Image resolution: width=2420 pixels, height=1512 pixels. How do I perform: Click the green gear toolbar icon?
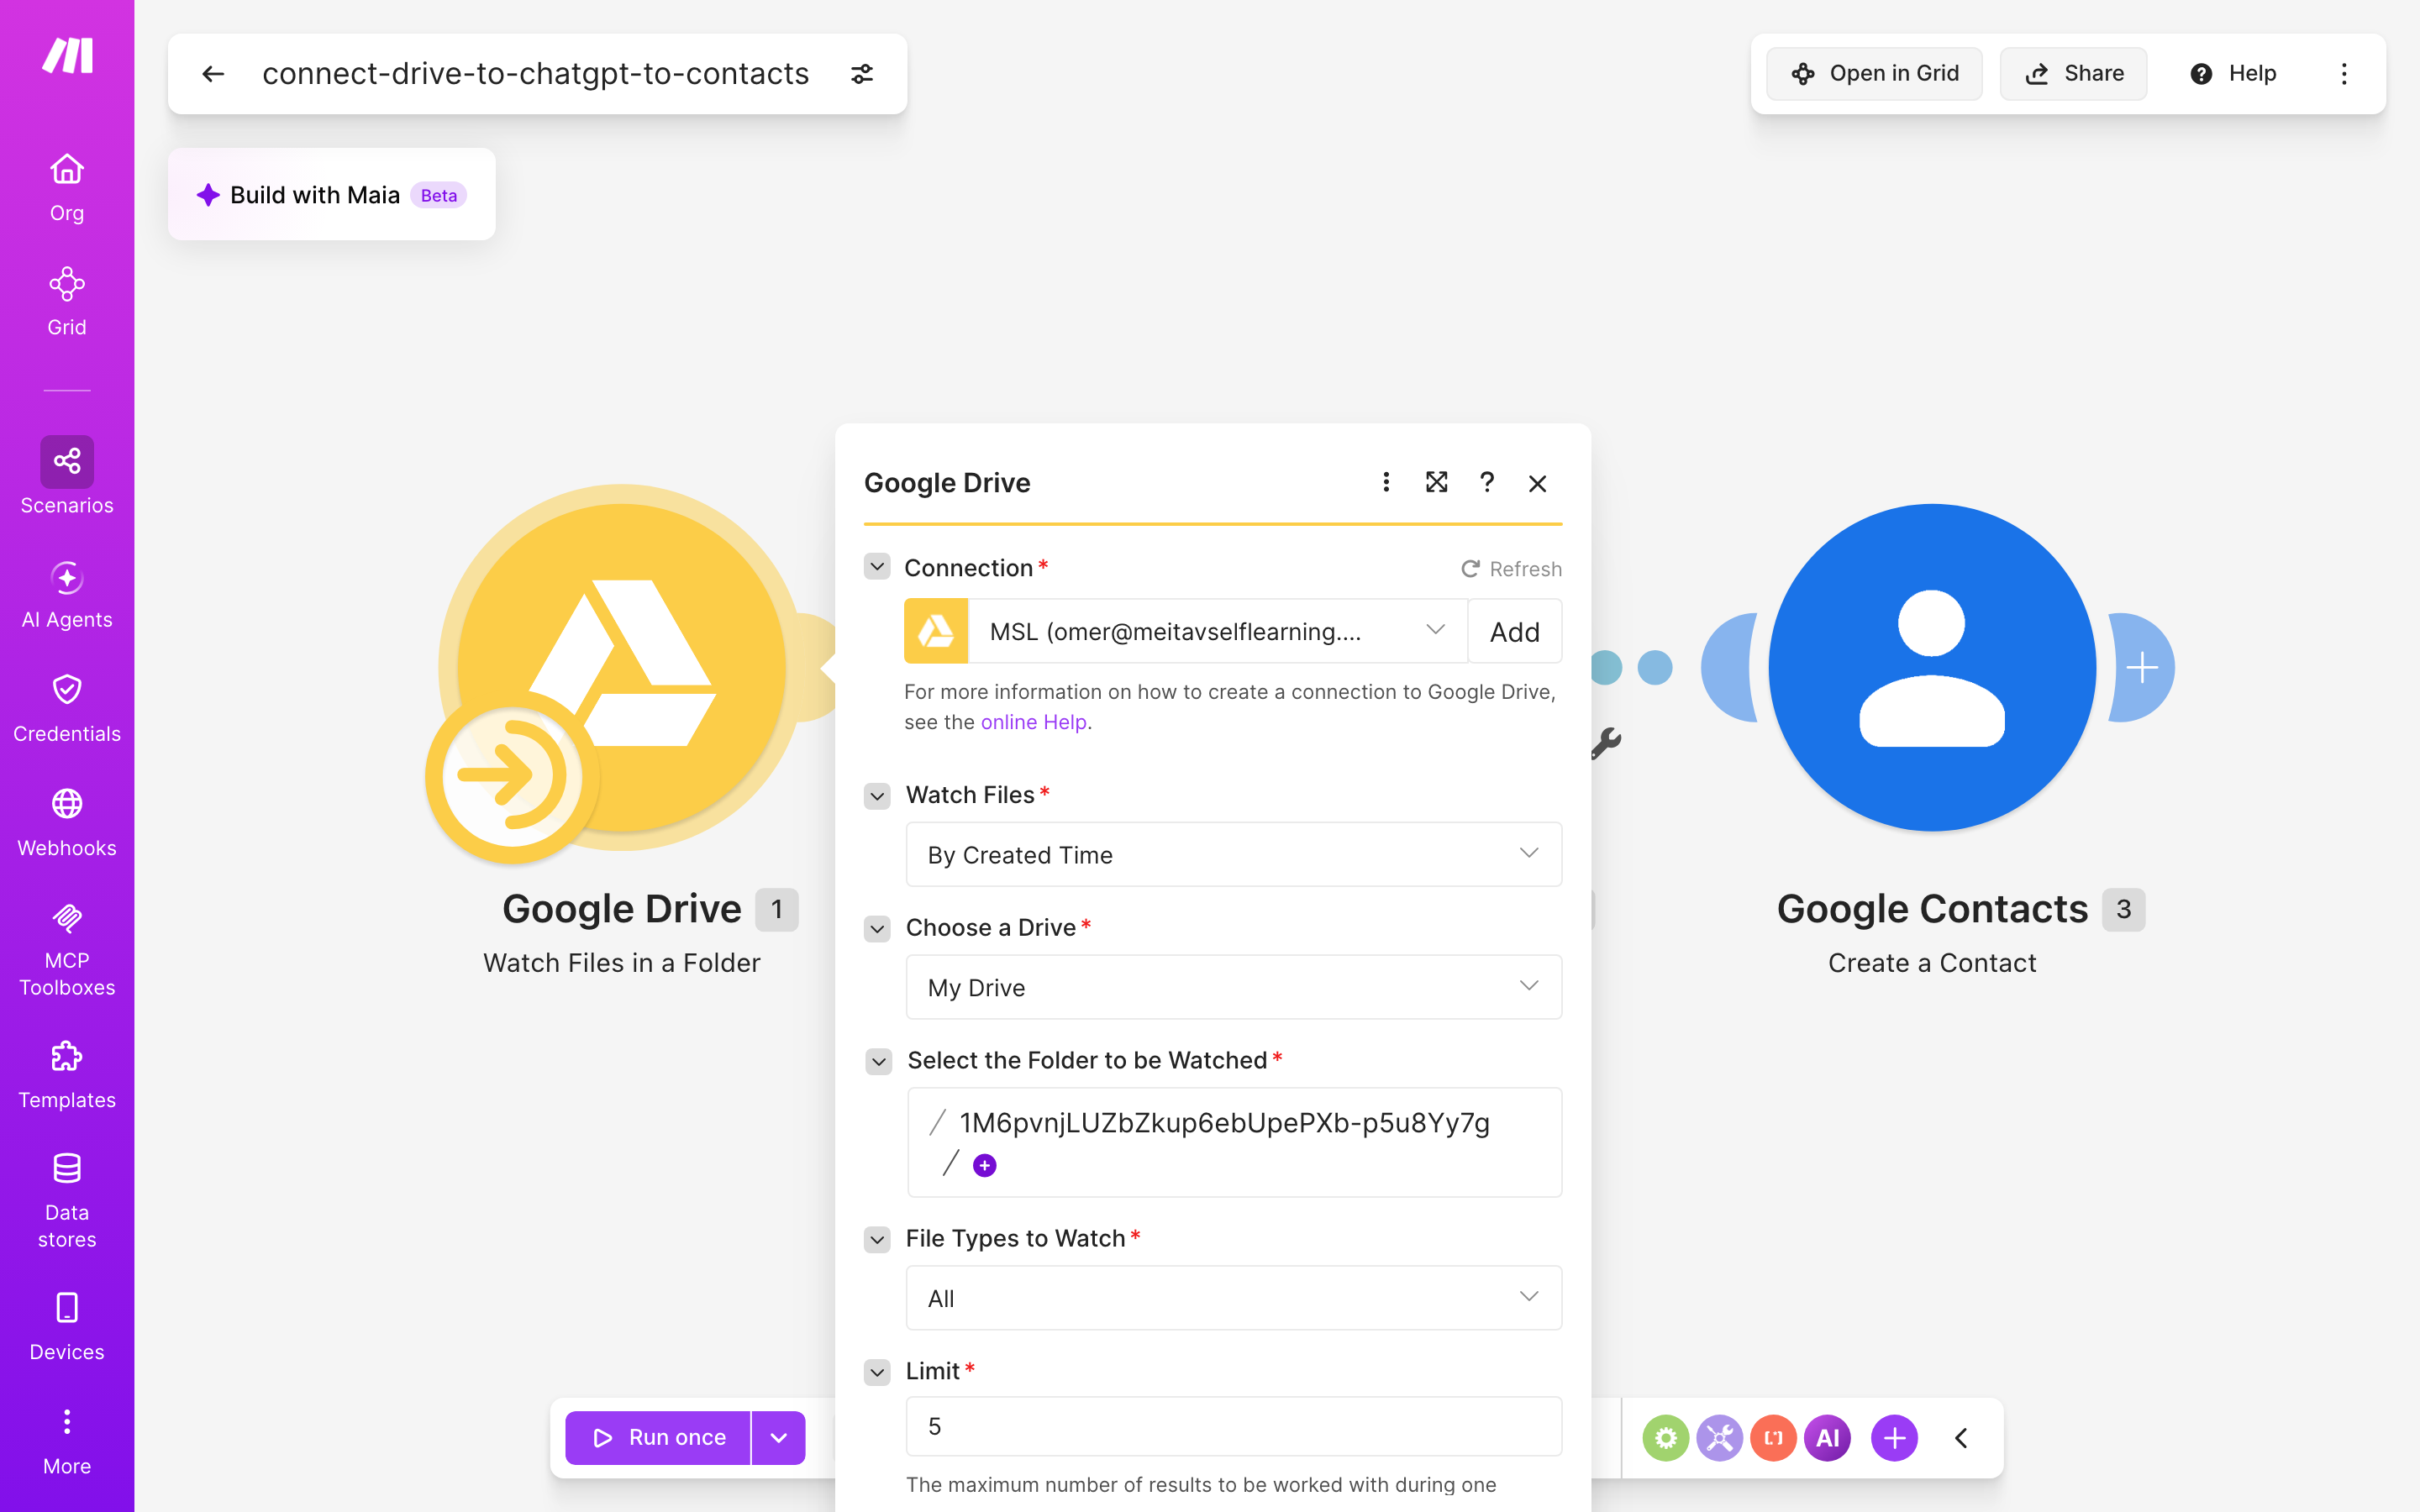[1666, 1438]
